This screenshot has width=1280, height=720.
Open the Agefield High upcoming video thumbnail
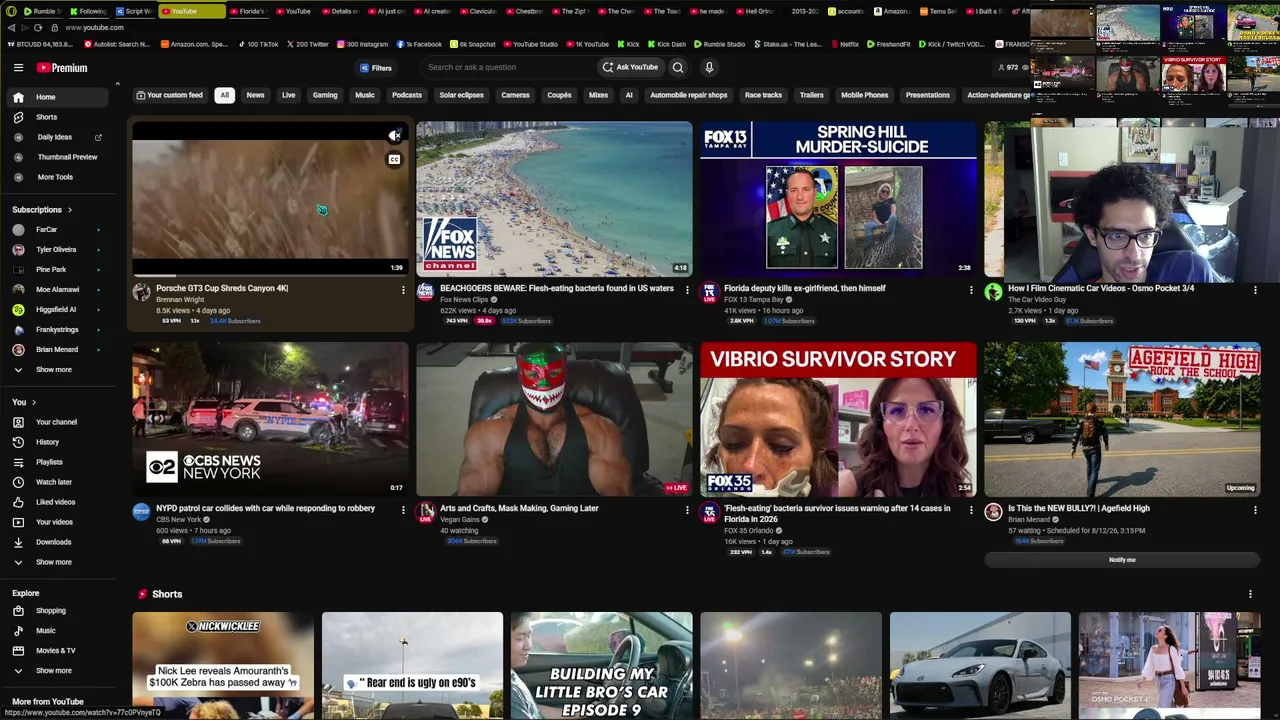(1122, 420)
